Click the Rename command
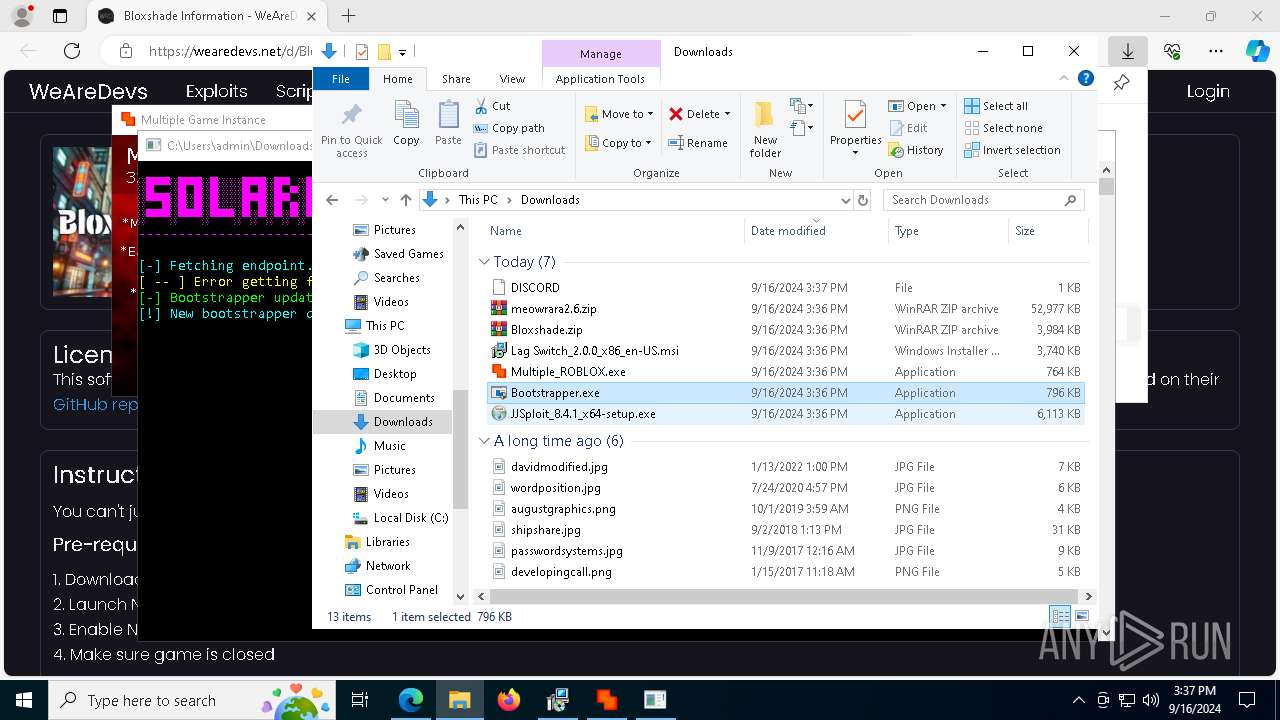The width and height of the screenshot is (1280, 720). point(698,143)
